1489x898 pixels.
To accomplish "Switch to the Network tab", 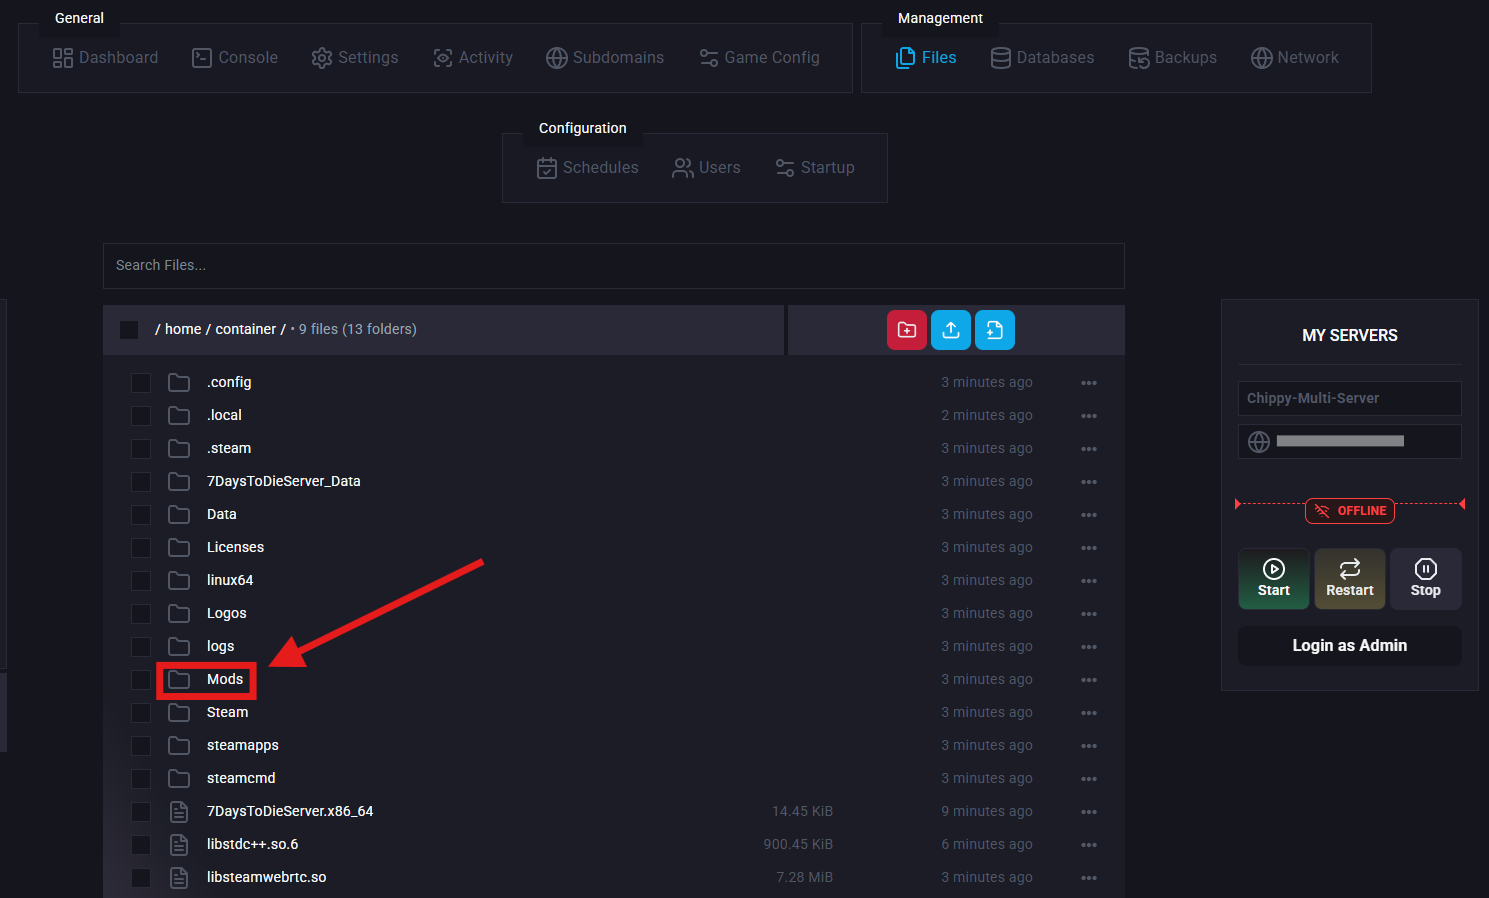I will point(1295,58).
